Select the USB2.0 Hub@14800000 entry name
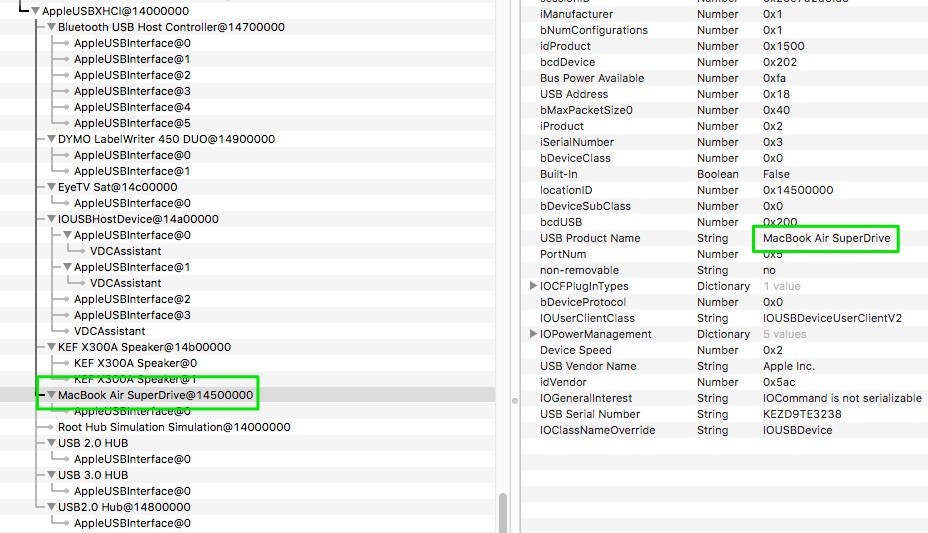Viewport: 928px width, 533px height. pyautogui.click(x=124, y=506)
